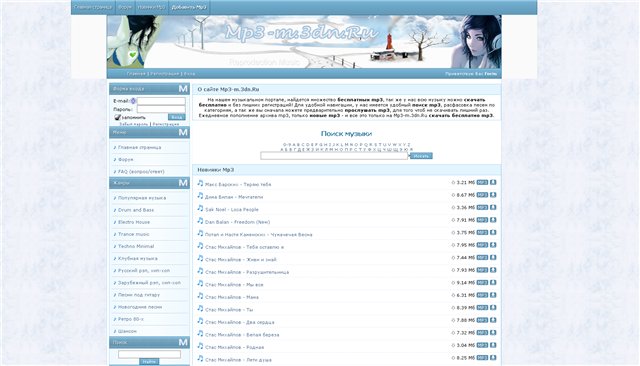Download the Чумачечая Весна track
The height and width of the screenshot is (366, 640).
[x=493, y=232]
